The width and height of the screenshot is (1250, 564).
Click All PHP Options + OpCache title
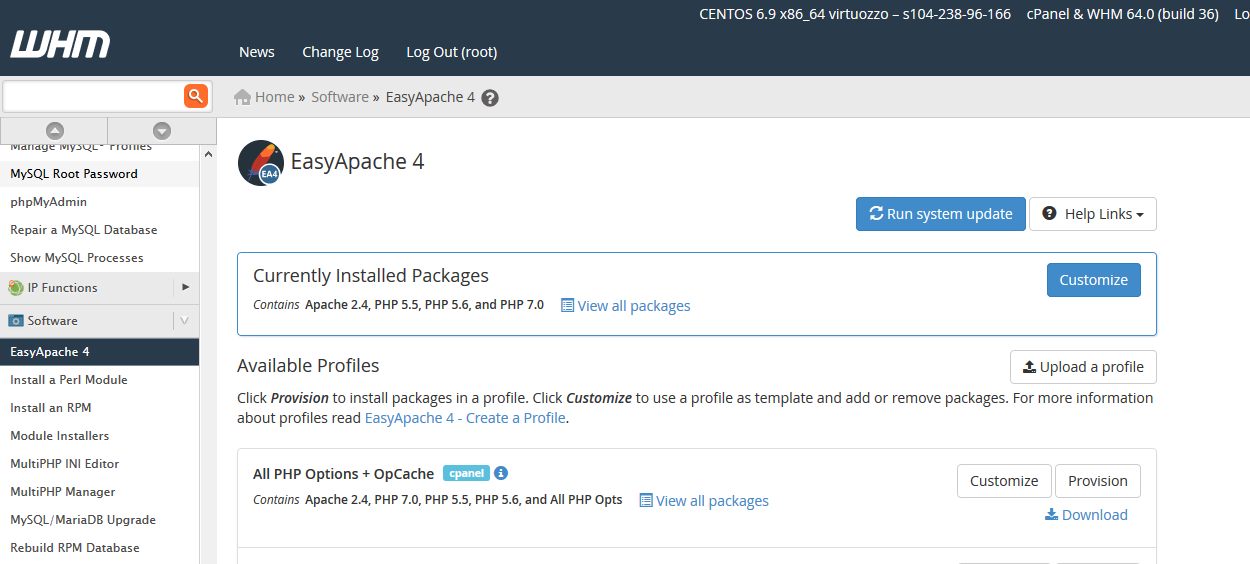(344, 474)
